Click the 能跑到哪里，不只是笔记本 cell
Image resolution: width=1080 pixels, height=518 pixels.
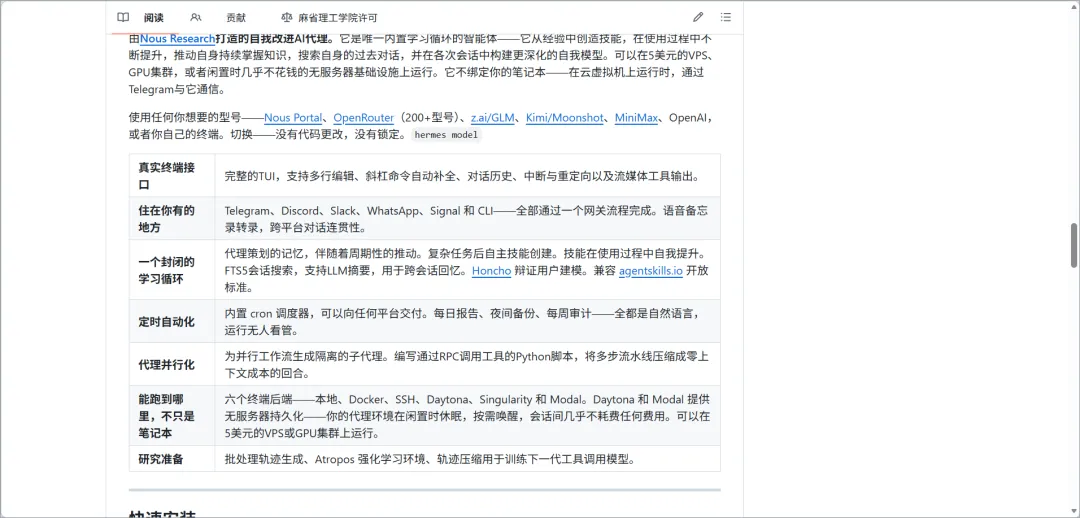(x=172, y=416)
